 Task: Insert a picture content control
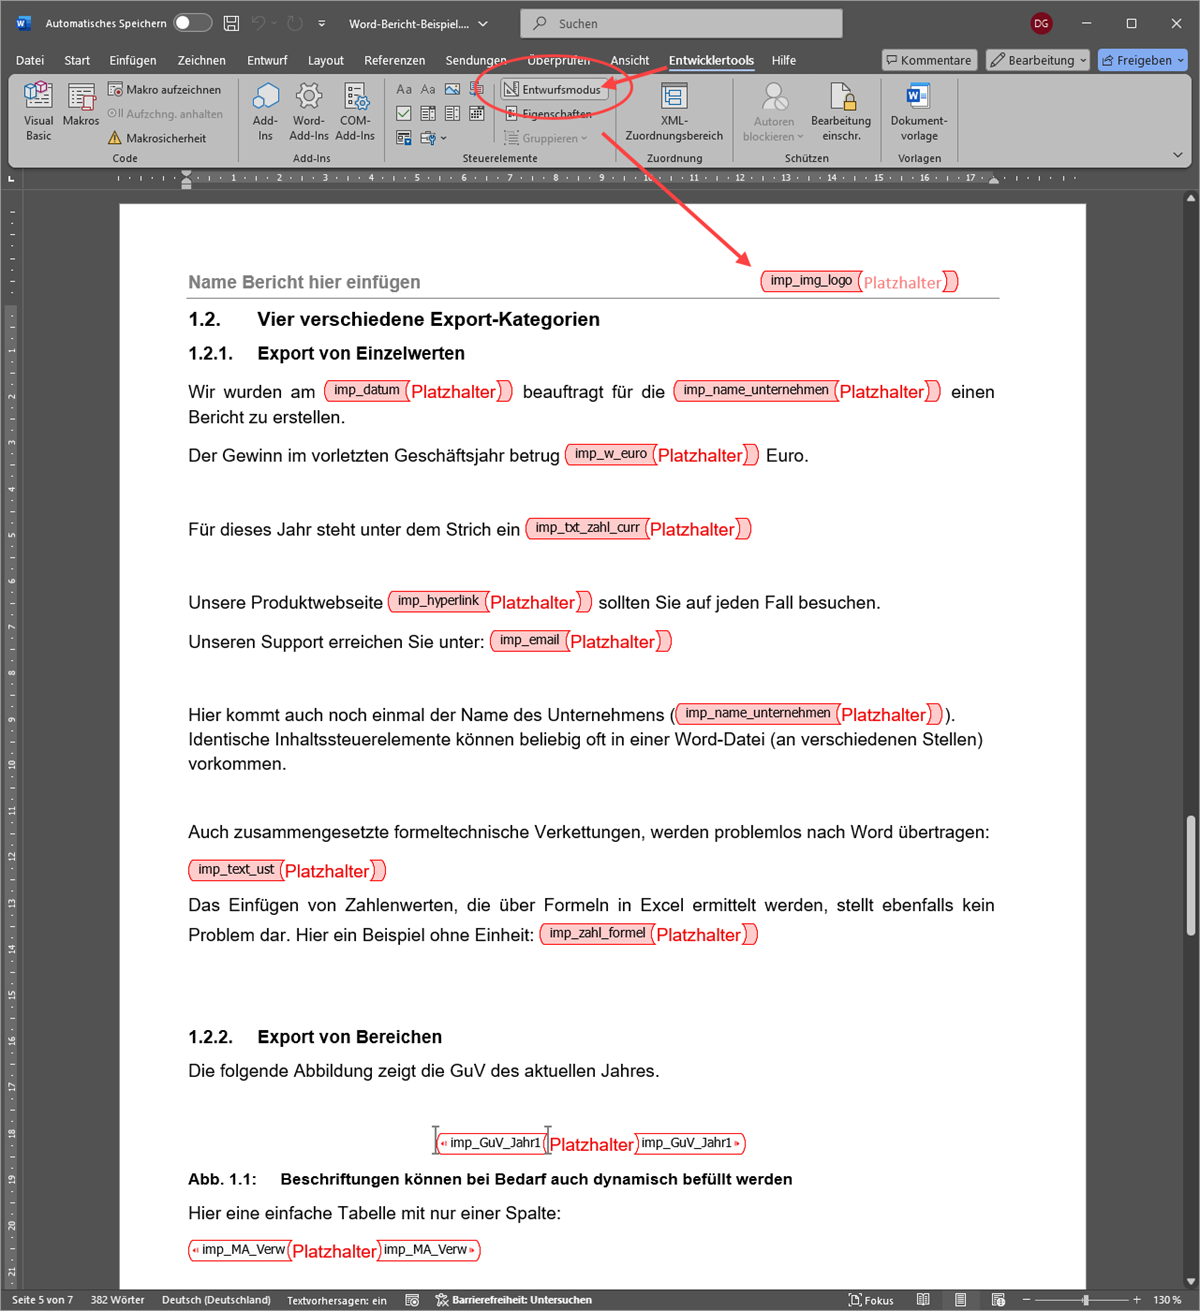(453, 90)
